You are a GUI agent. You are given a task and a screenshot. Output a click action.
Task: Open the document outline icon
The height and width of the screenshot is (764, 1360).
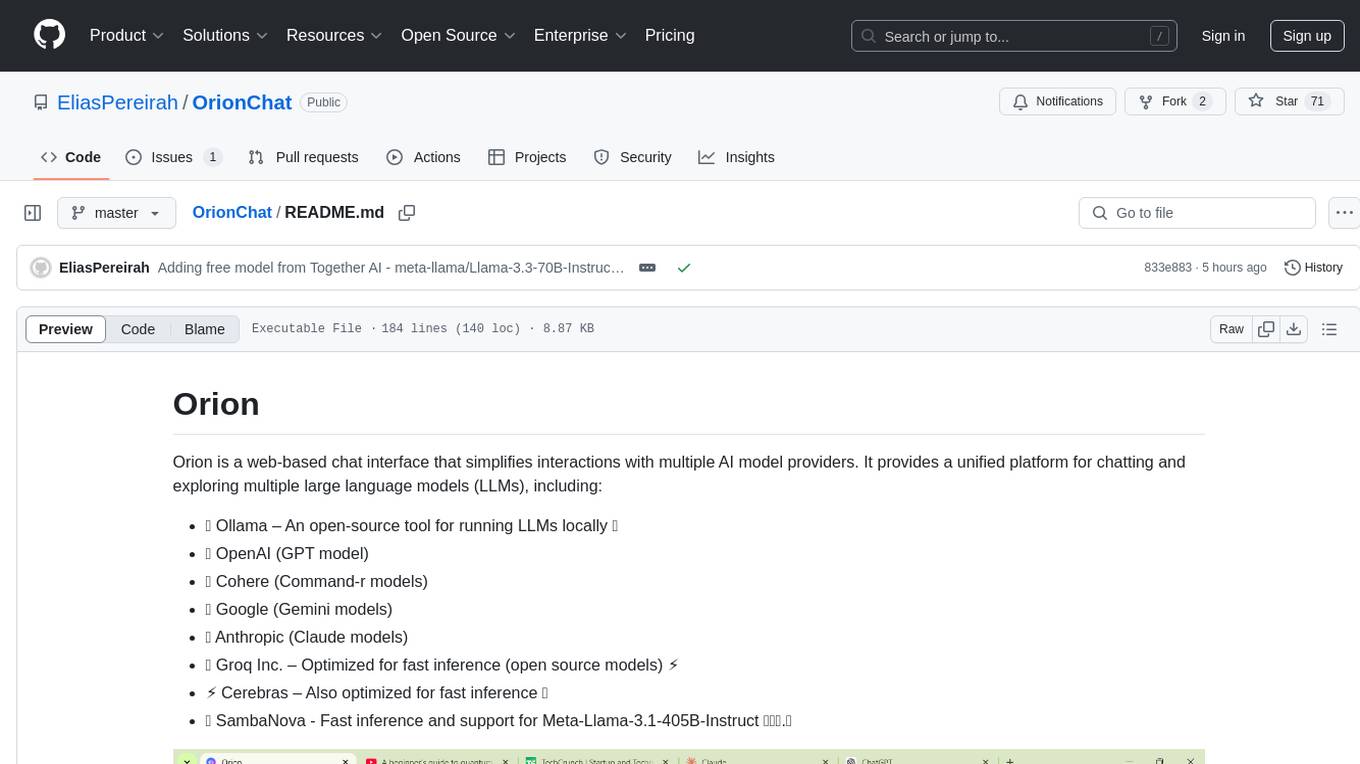(1329, 329)
